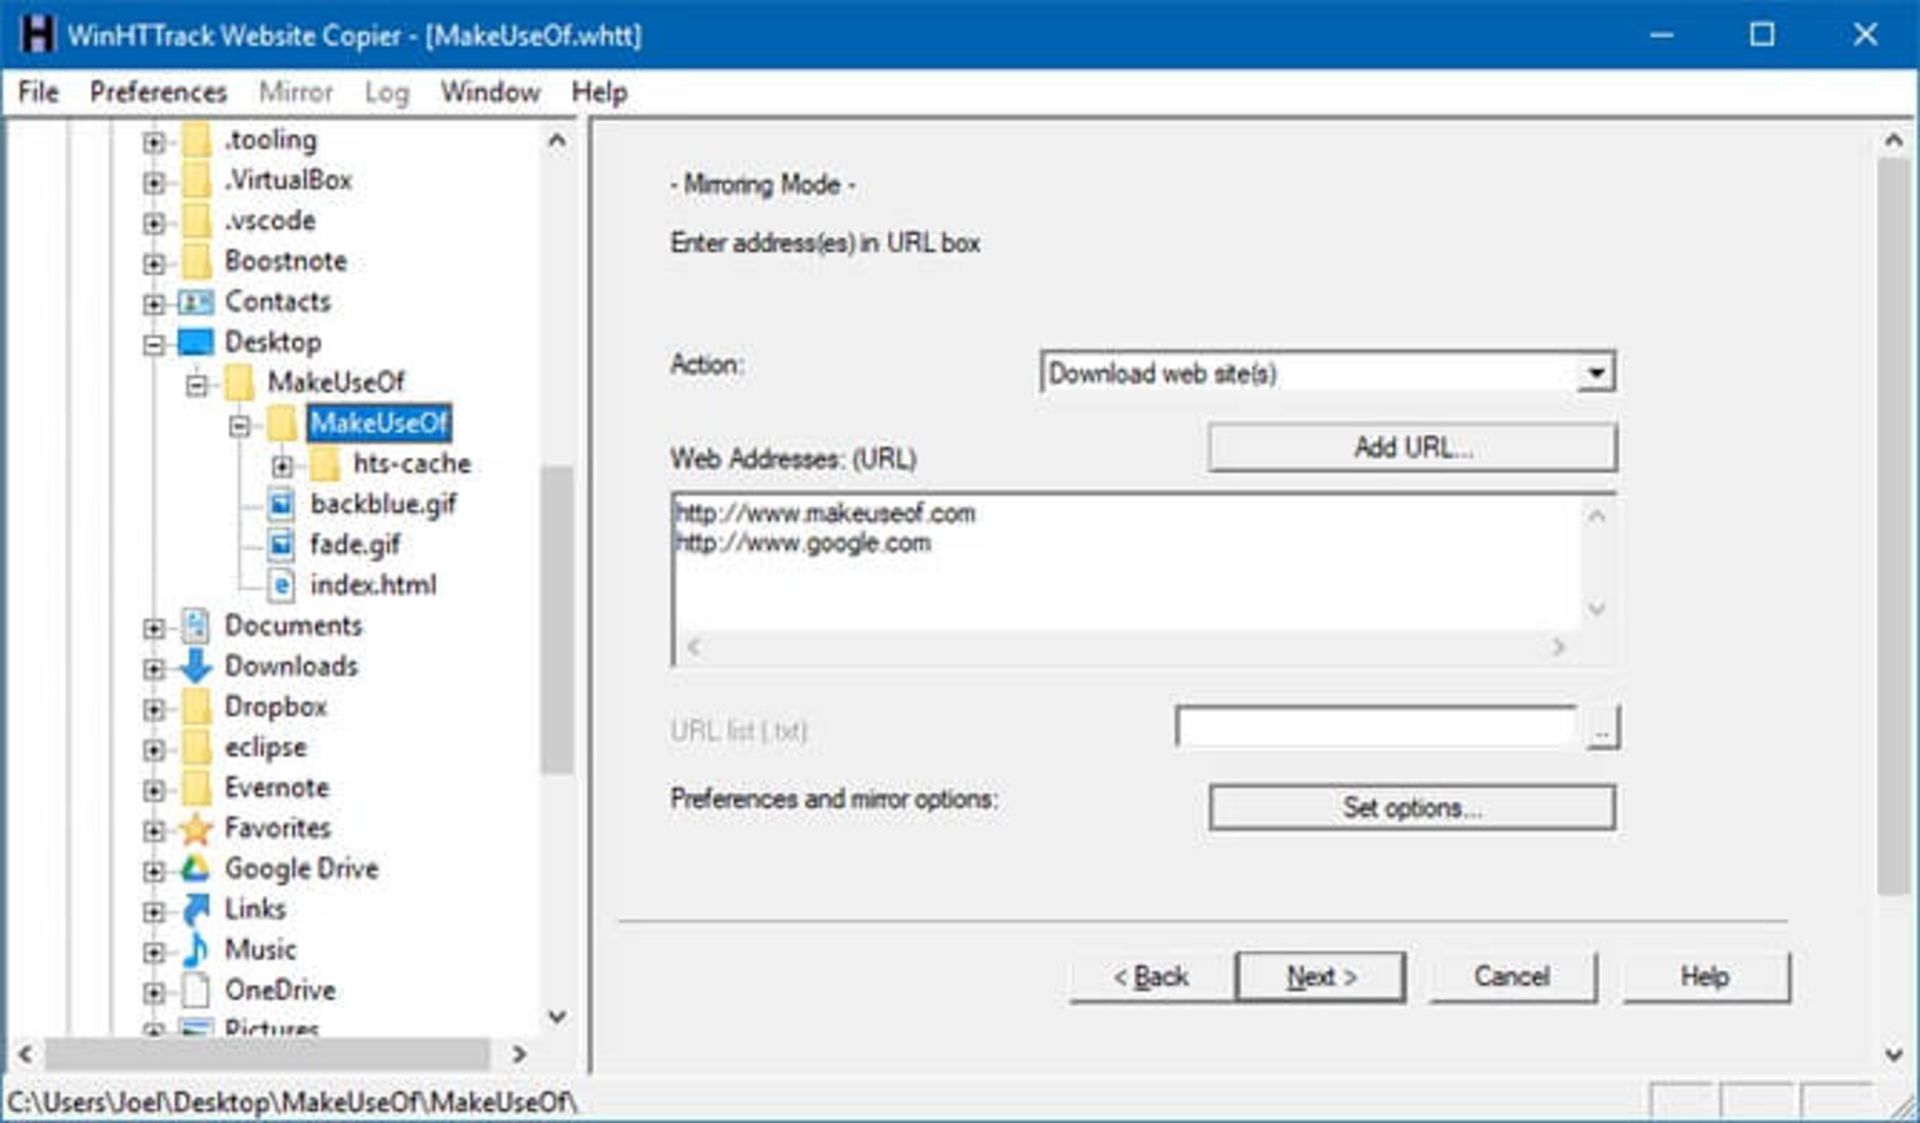Click the Desktop monitor icon

pyautogui.click(x=196, y=342)
